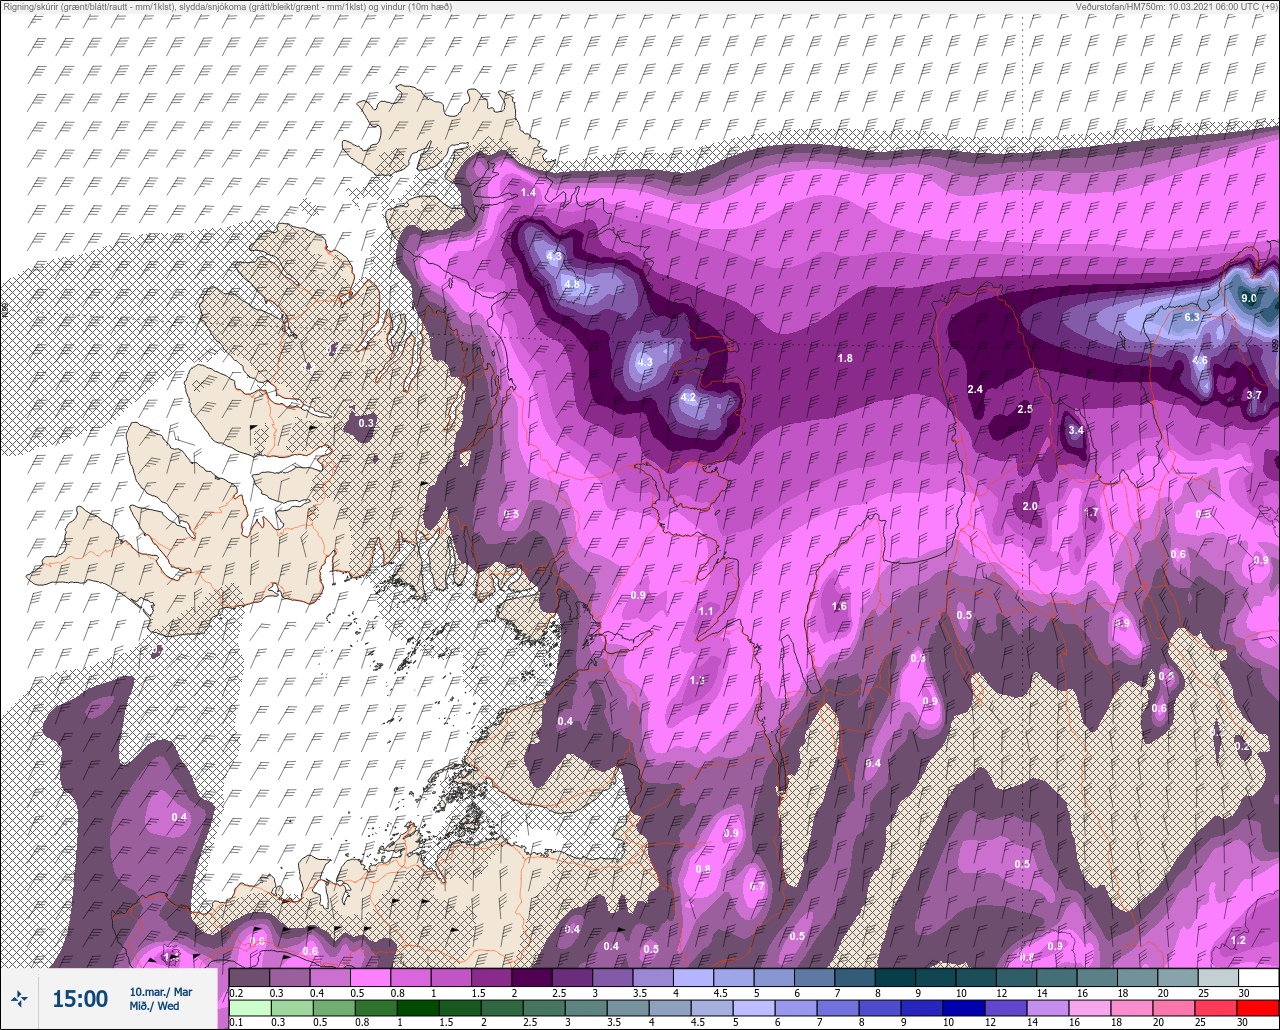Viewport: 1280px width, 1030px height.
Task: Click the Rigning/skúrir map title text
Action: pyautogui.click(x=227, y=6)
